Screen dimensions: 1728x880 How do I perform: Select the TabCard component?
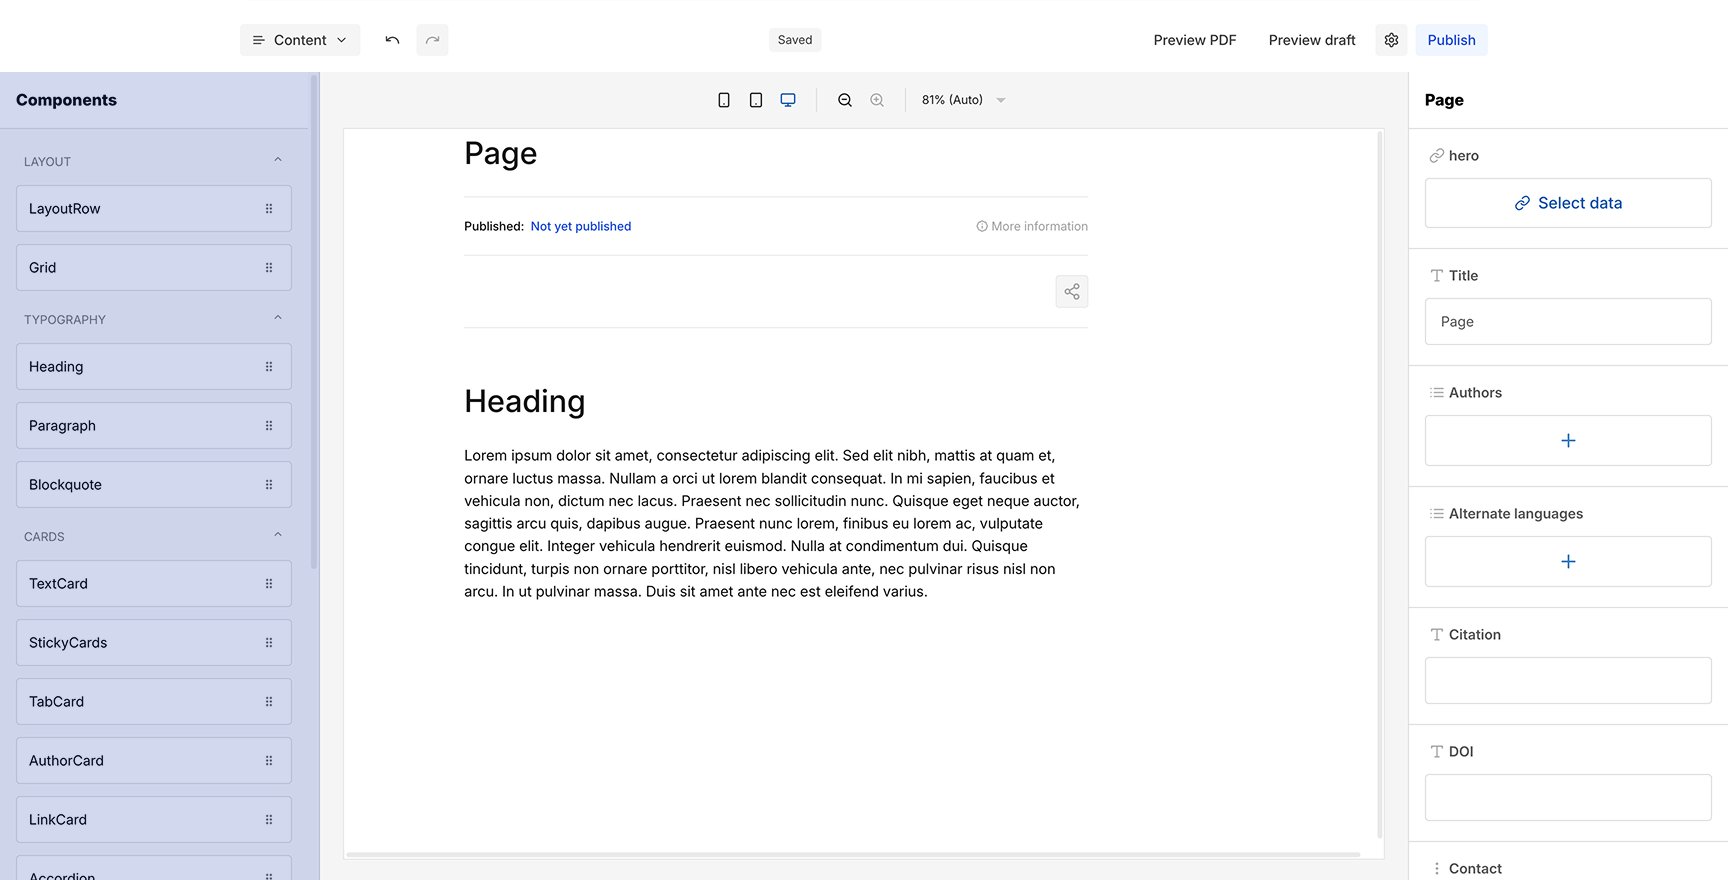click(154, 702)
